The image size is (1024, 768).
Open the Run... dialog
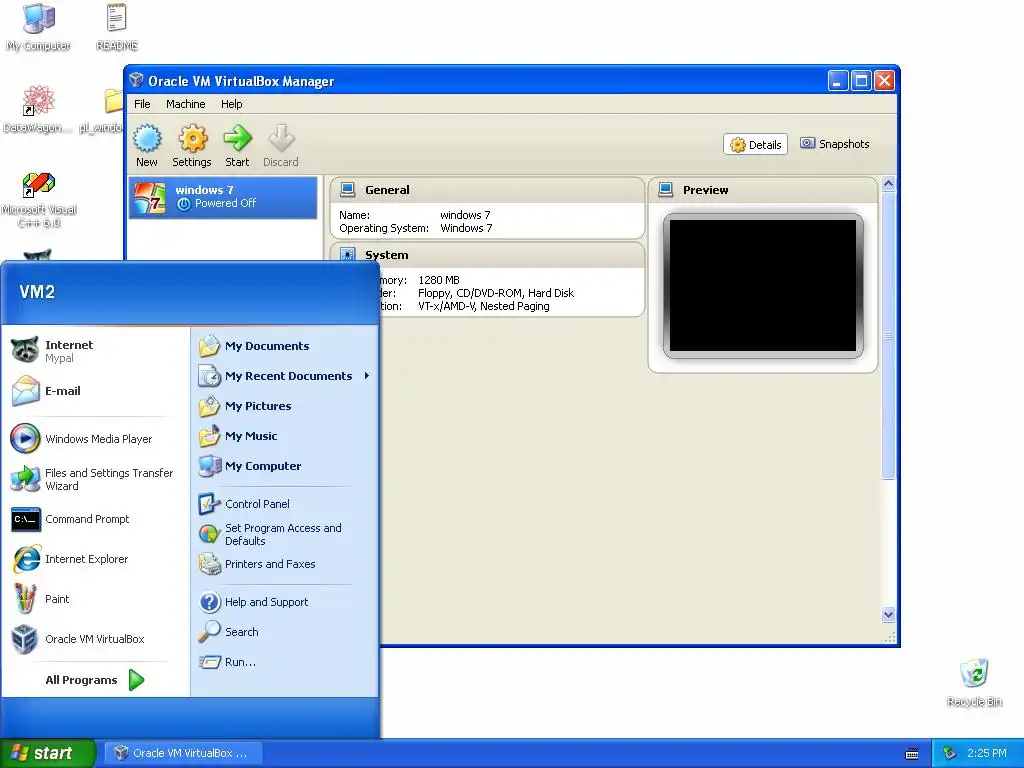coord(285,662)
